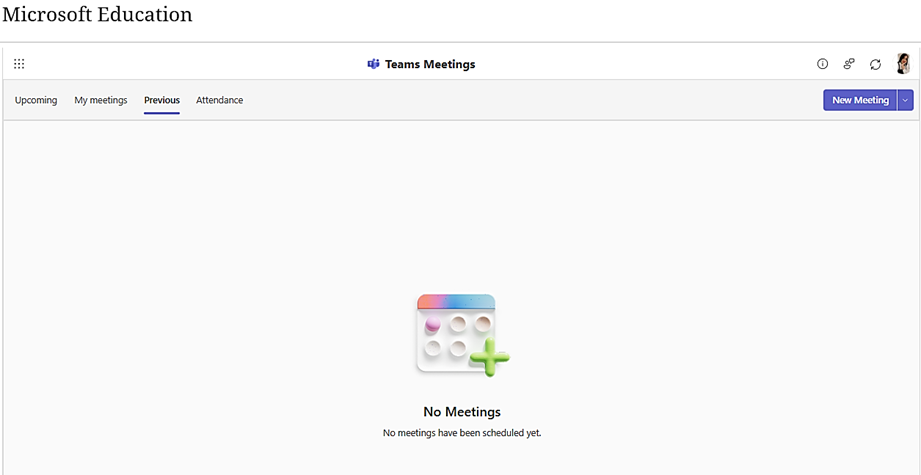Click the Teams logo beside the title
The width and height of the screenshot is (921, 475).
tap(373, 64)
